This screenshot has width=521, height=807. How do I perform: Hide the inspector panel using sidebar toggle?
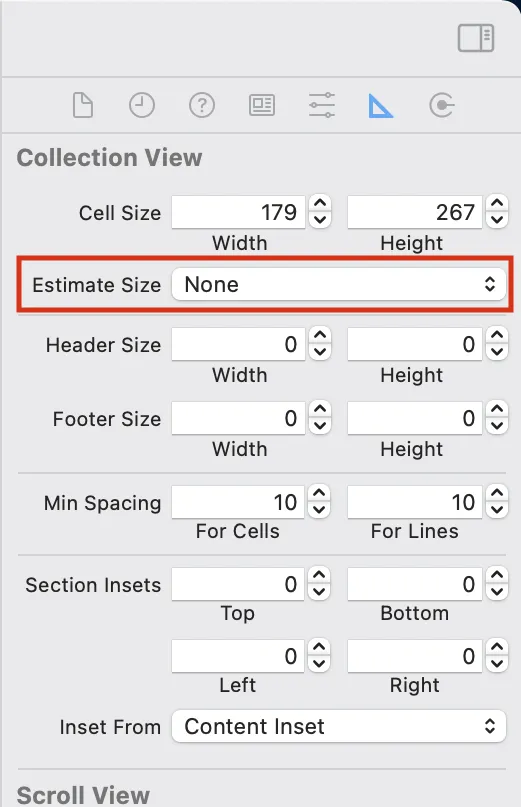tap(476, 38)
